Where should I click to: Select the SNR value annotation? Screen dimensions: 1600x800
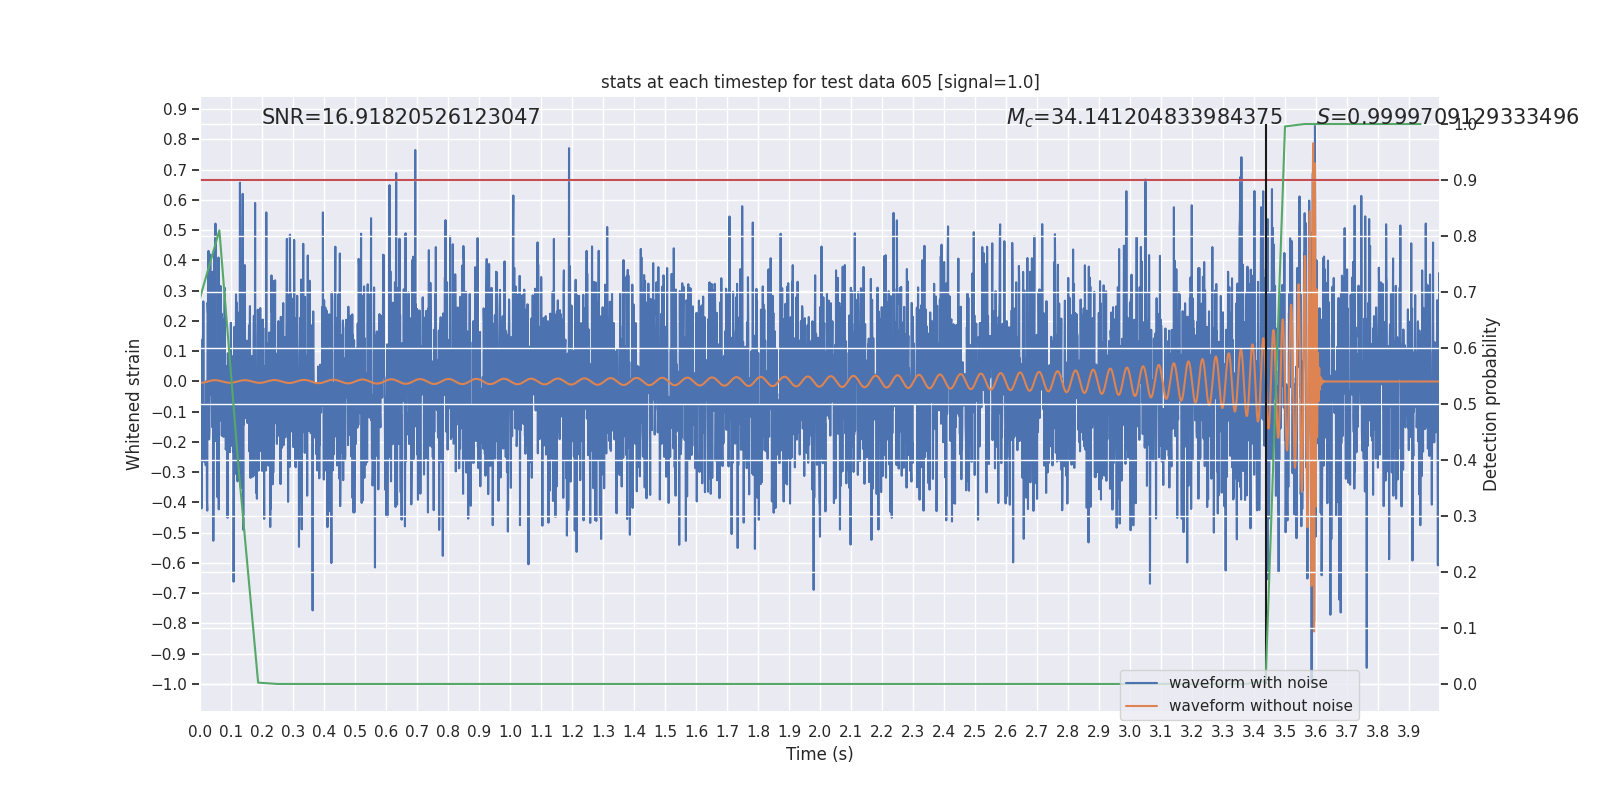(x=401, y=117)
